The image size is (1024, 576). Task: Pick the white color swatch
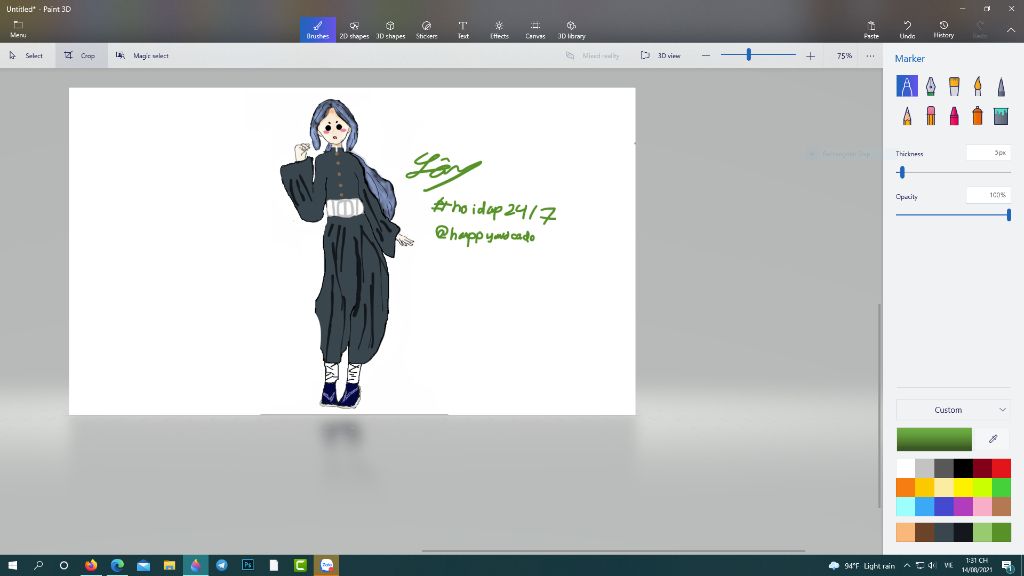click(x=905, y=468)
